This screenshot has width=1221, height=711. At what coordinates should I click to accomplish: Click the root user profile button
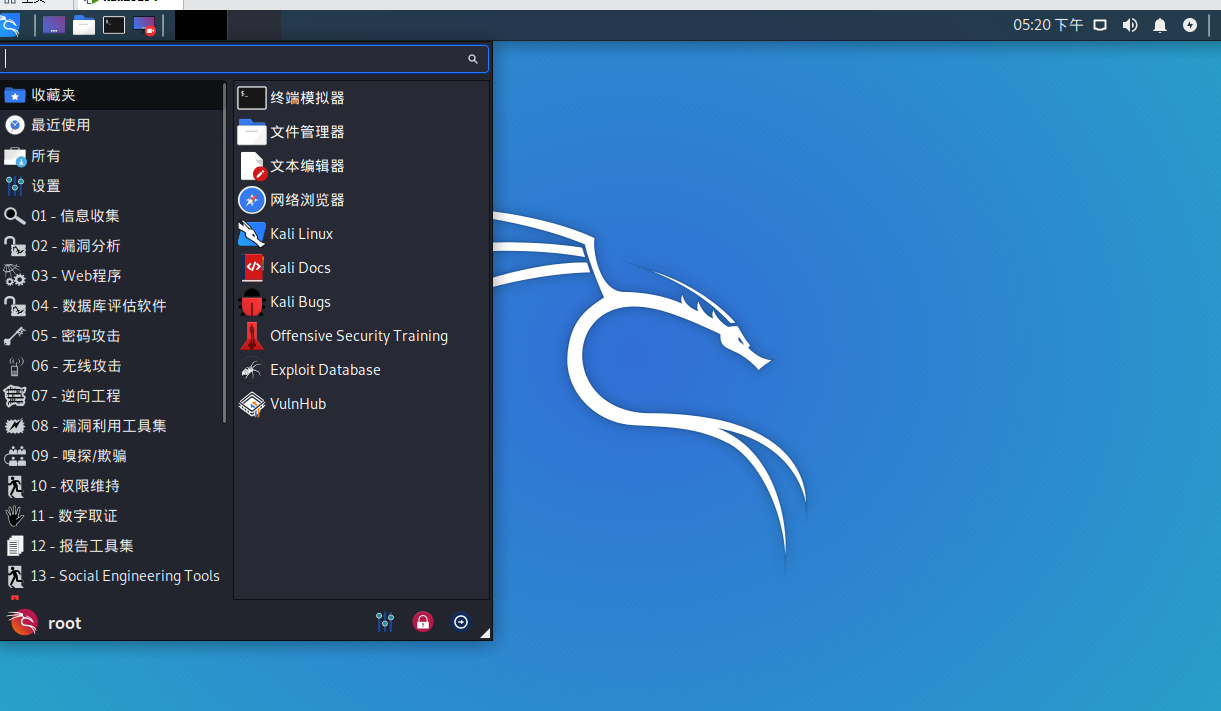pos(45,623)
